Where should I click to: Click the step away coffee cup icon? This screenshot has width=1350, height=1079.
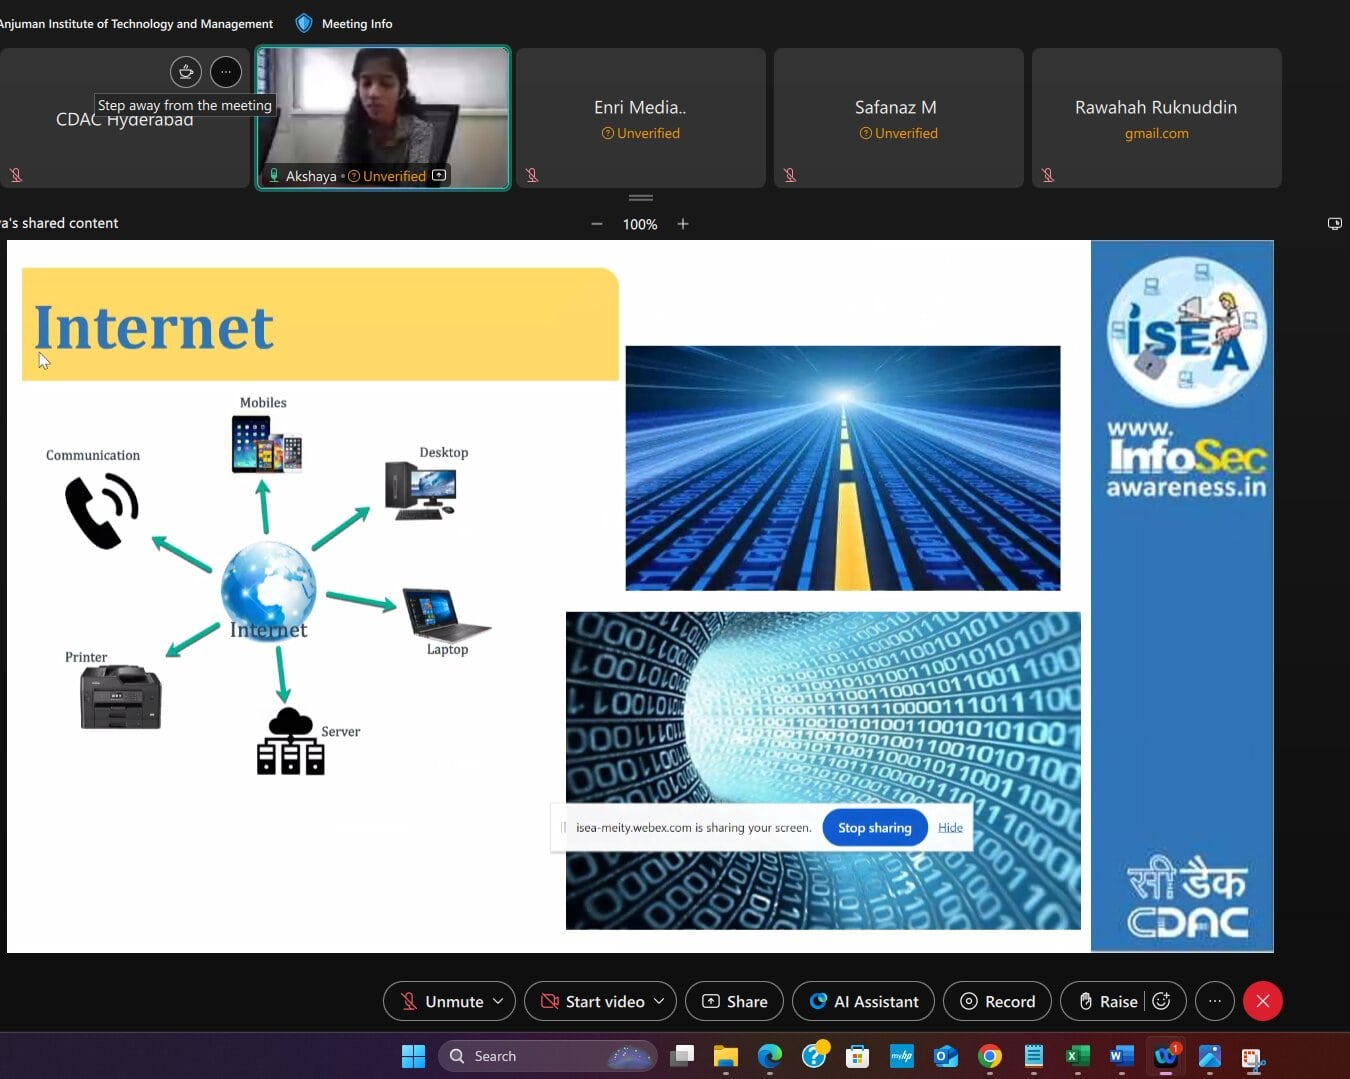coord(186,72)
